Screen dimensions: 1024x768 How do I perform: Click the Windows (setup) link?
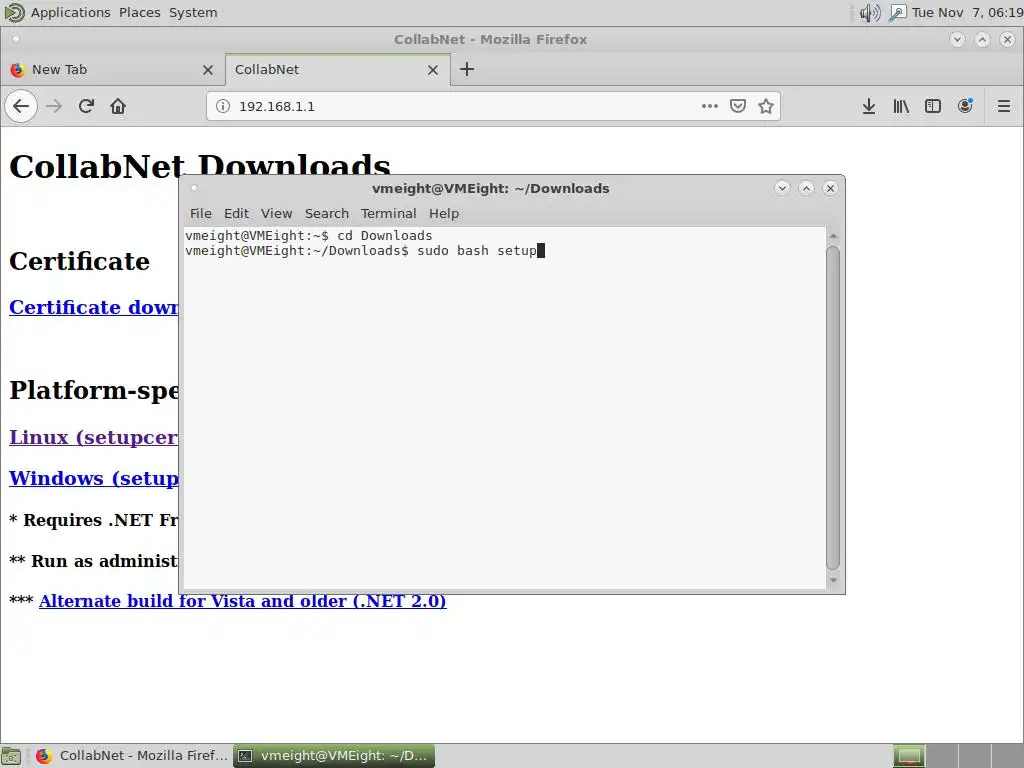pyautogui.click(x=93, y=478)
